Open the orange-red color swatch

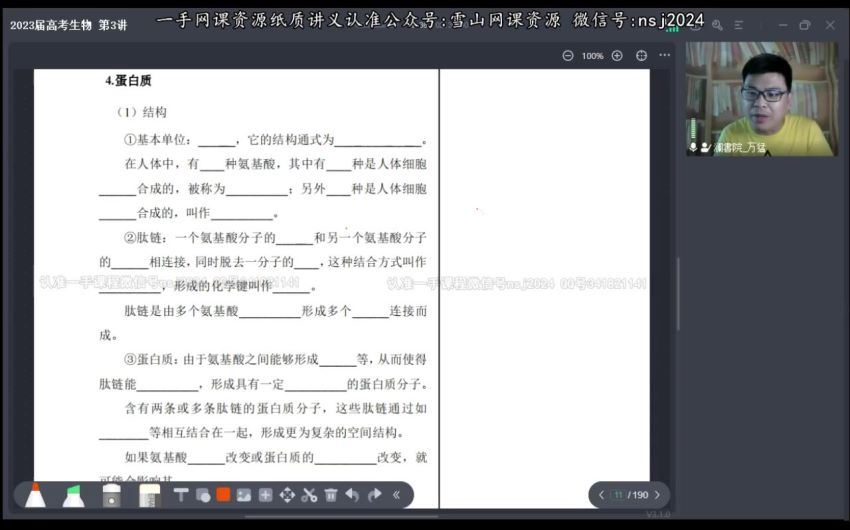(223, 494)
